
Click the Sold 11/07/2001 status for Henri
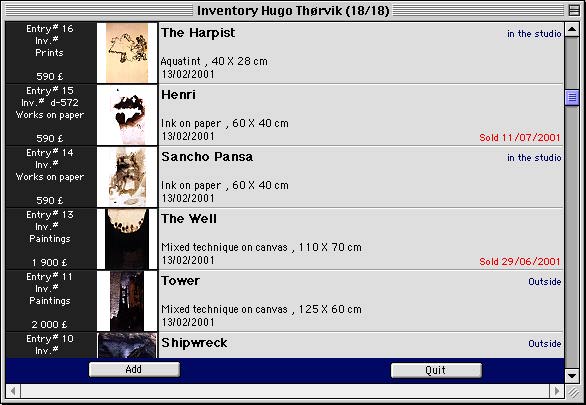(x=520, y=137)
